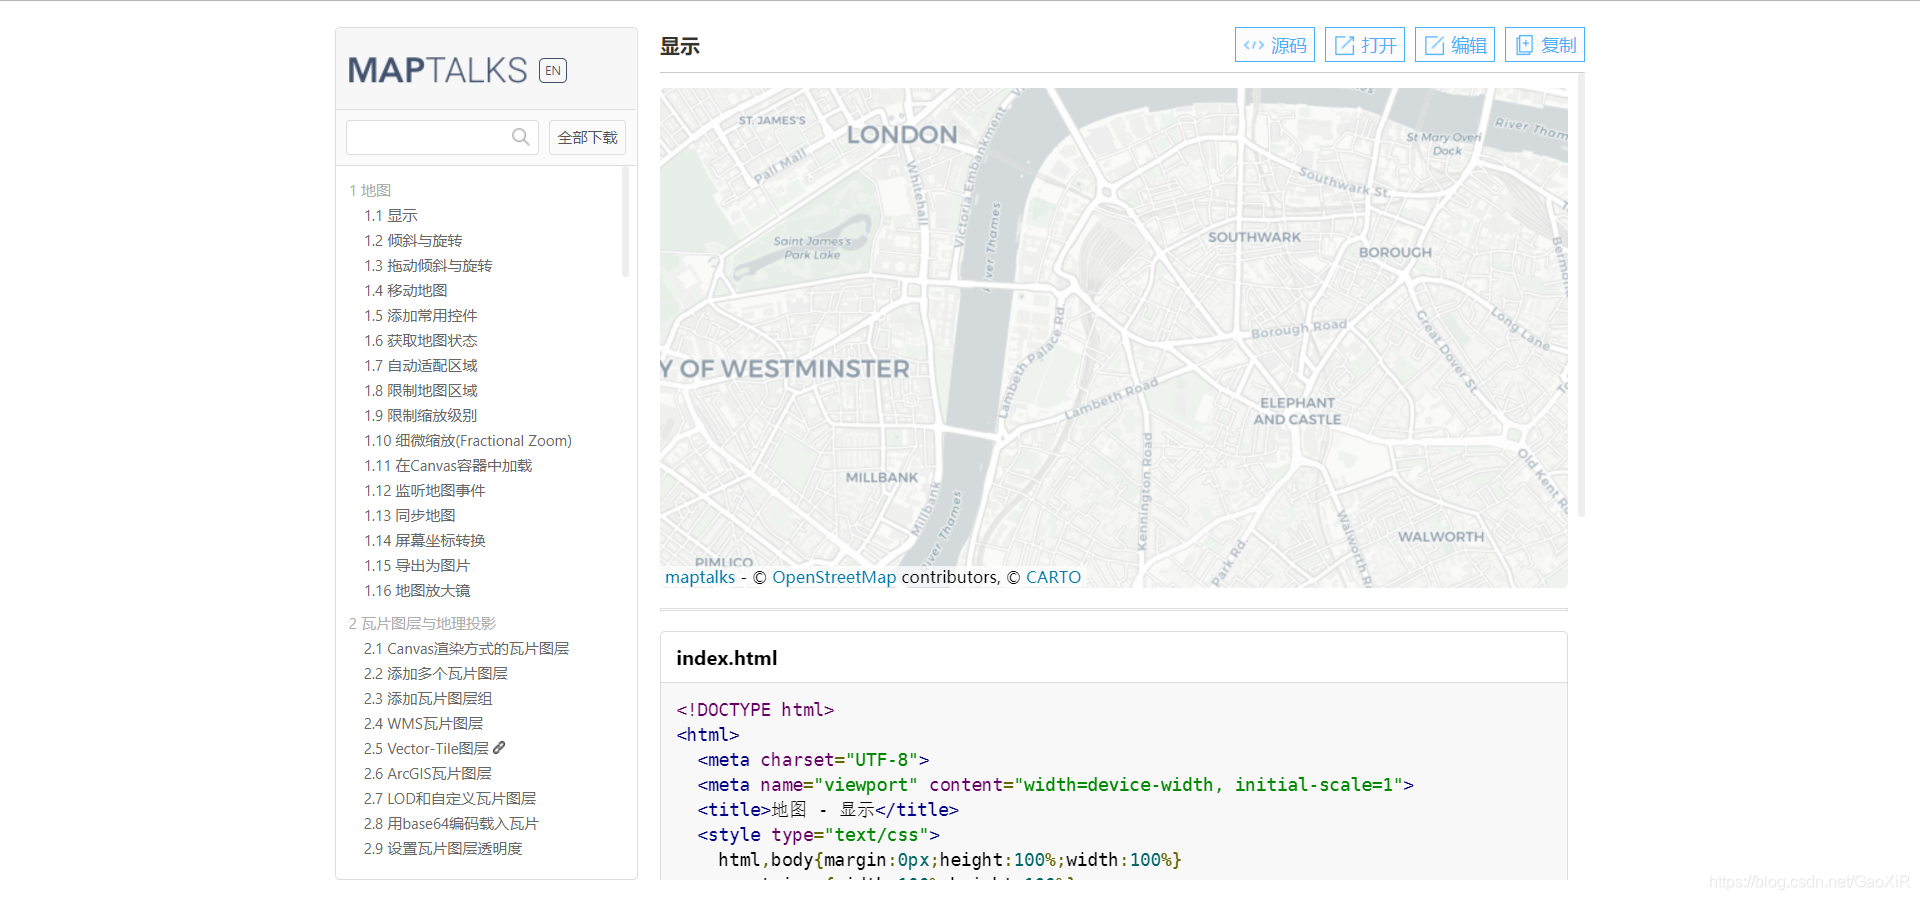Click the code icon on the 源码 button
The height and width of the screenshot is (900, 1920).
(x=1256, y=44)
